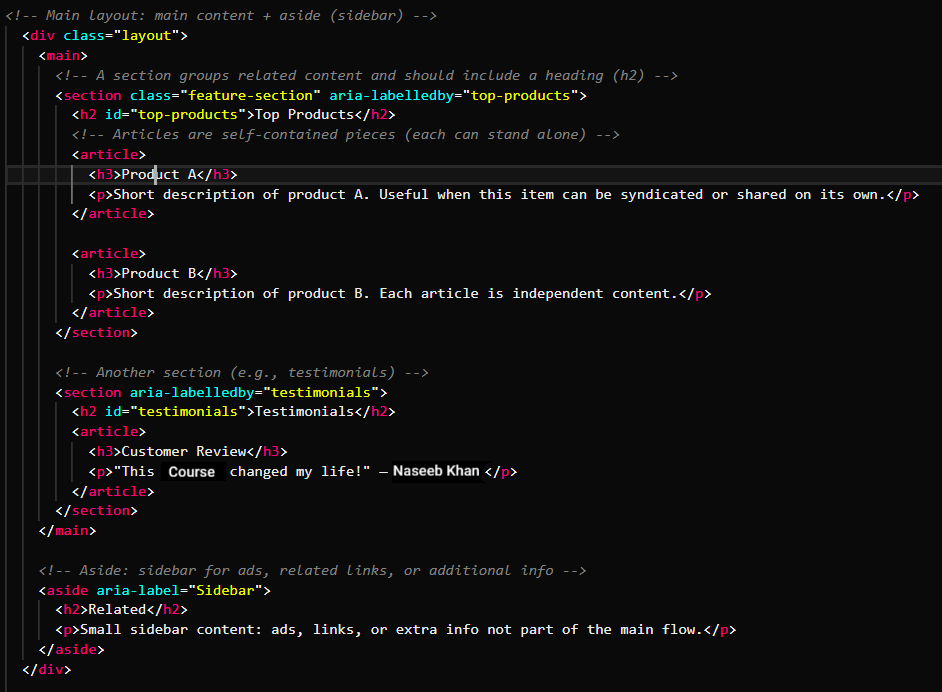The image size is (942, 692).
Task: Click the comment 'Aside: sidebar for ads, related links'
Action: pos(312,571)
